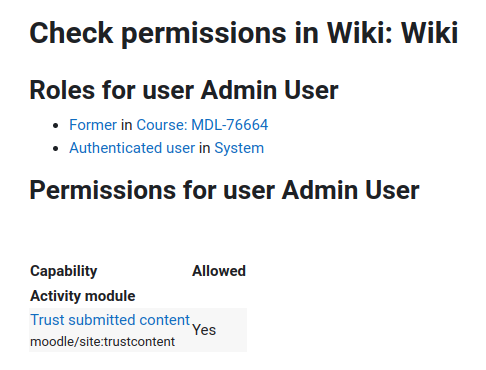Image resolution: width=486 pixels, height=370 pixels.
Task: Click the bullet before the Former role
Action: click(x=56, y=126)
